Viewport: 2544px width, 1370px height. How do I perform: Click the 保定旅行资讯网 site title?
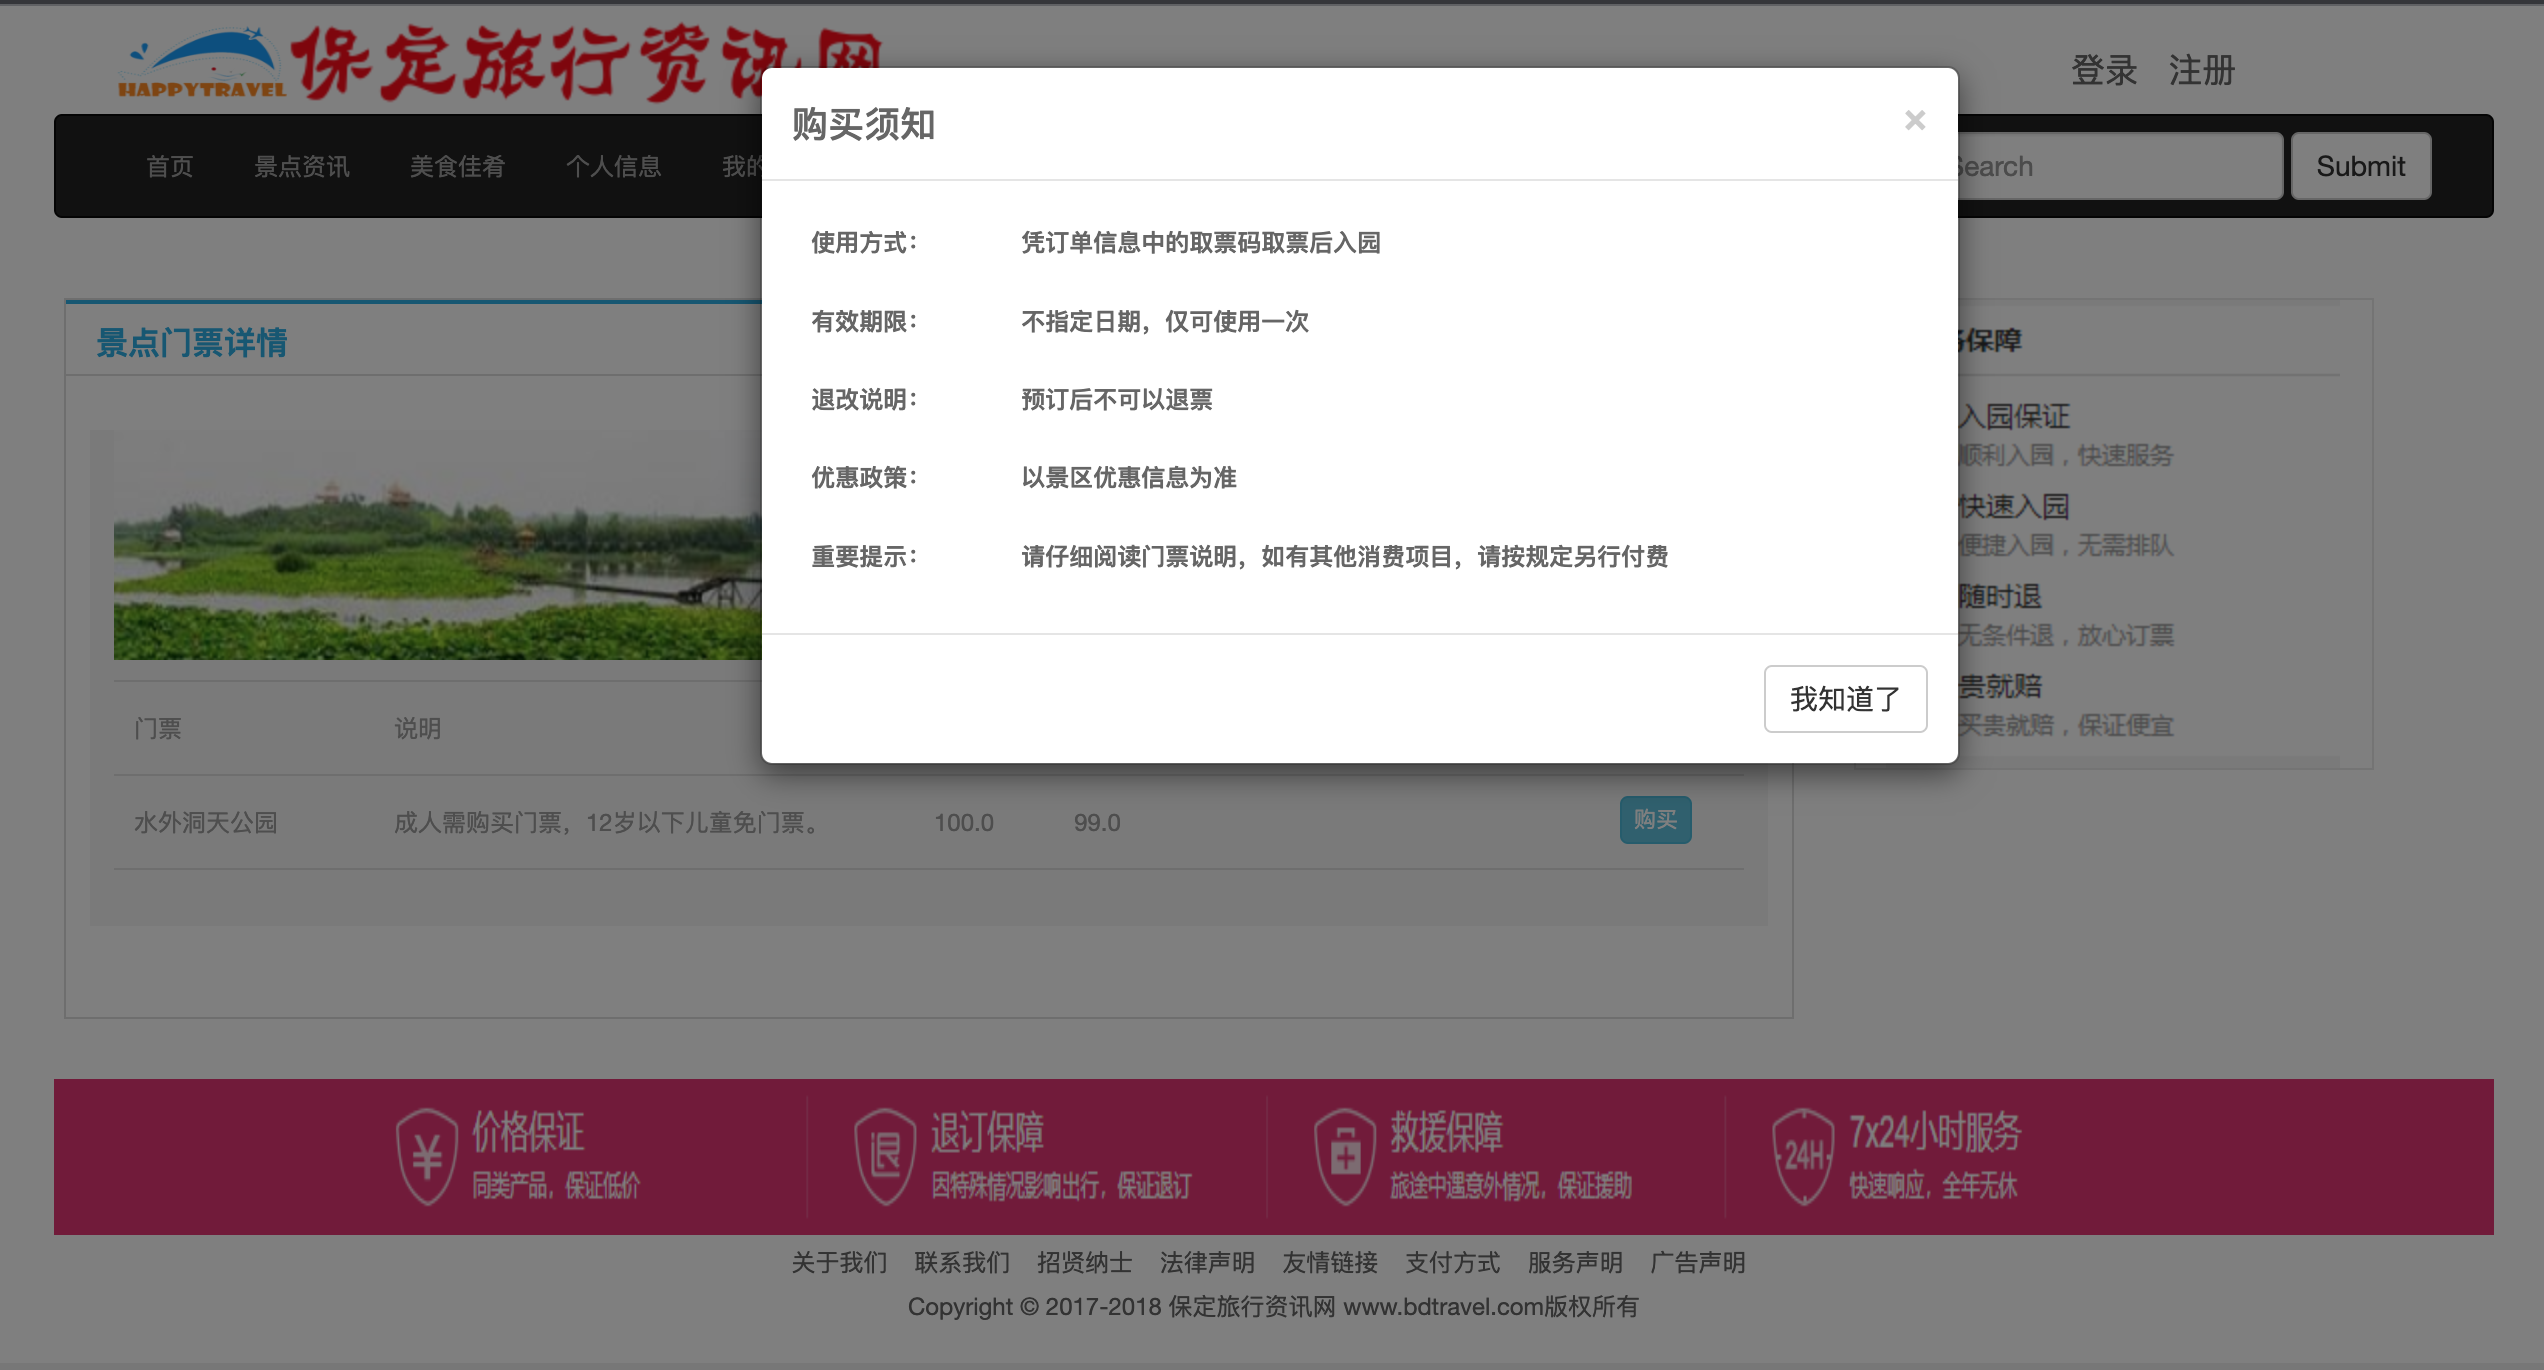[586, 62]
